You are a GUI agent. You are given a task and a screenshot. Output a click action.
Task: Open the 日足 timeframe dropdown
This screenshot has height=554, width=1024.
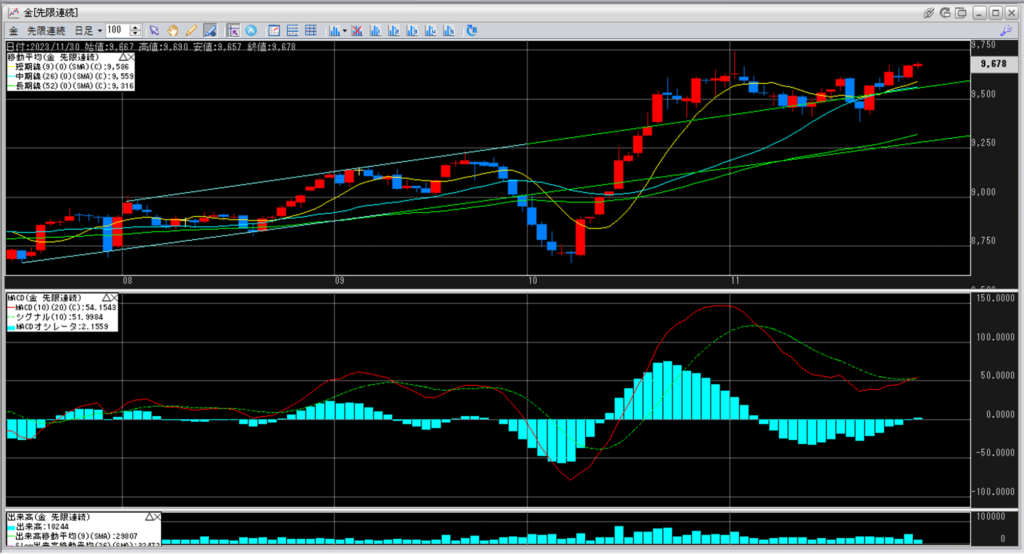88,31
